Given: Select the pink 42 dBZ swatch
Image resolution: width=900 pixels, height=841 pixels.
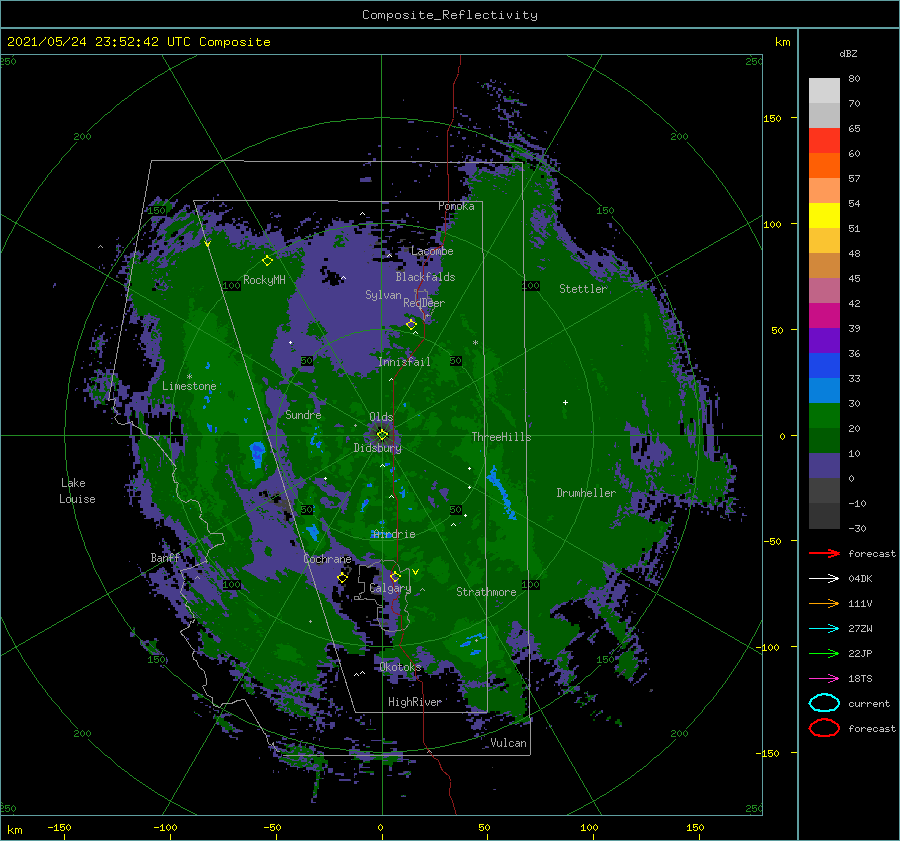Looking at the screenshot, I should [x=824, y=290].
